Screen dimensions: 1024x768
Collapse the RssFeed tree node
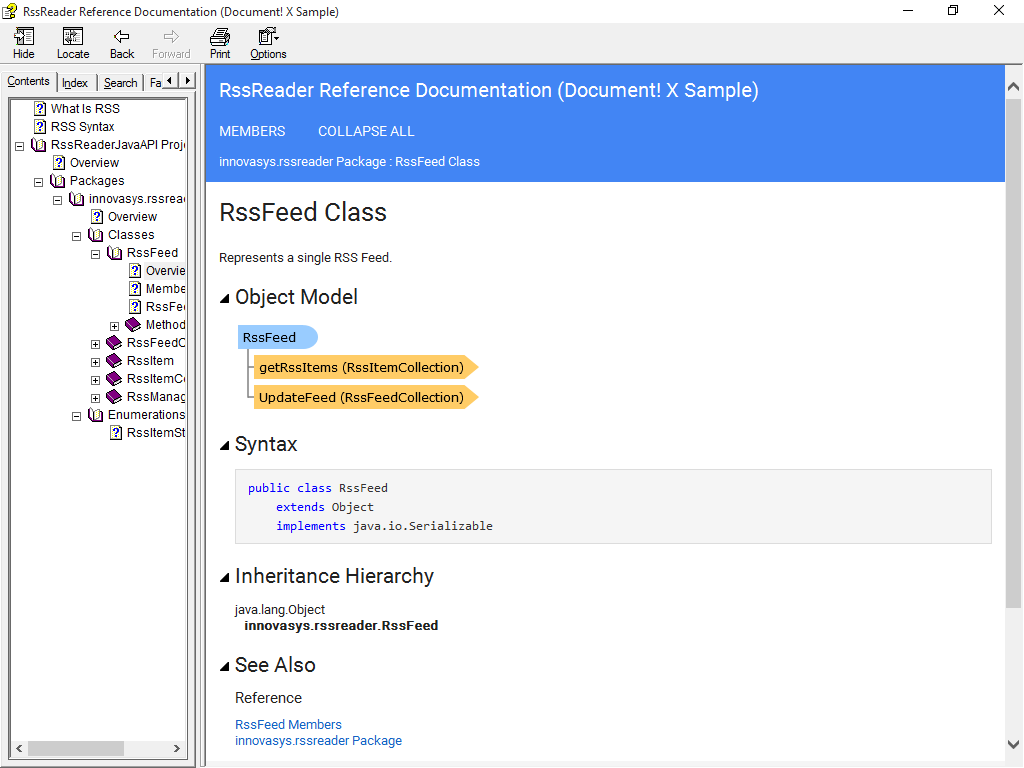95,254
